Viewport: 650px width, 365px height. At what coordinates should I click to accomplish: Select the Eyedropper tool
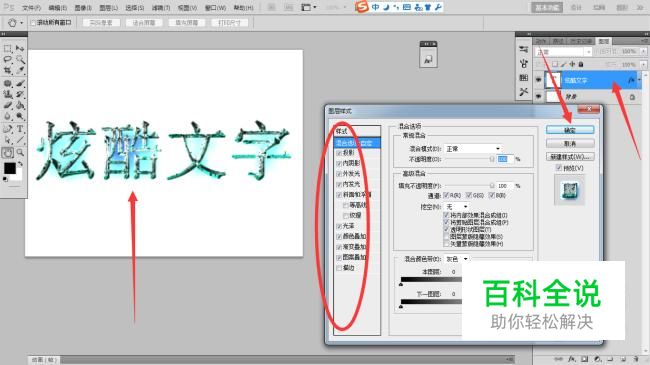pos(20,71)
